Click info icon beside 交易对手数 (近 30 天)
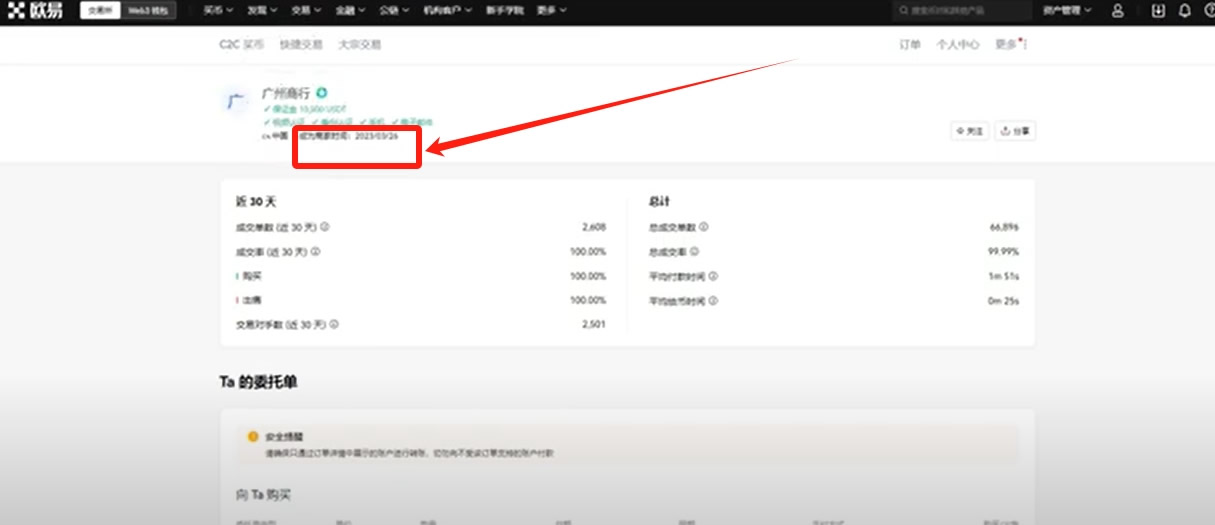The height and width of the screenshot is (525, 1215). (334, 324)
